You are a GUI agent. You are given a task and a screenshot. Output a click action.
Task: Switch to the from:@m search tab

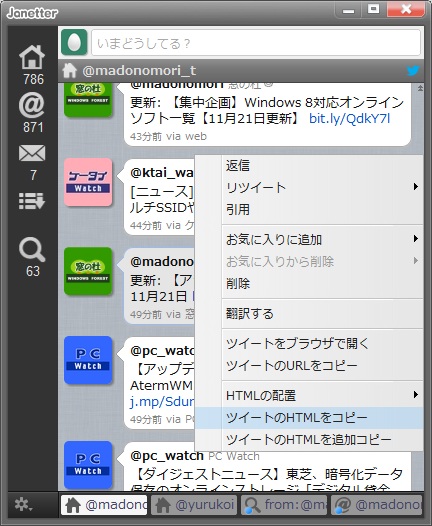click(284, 505)
